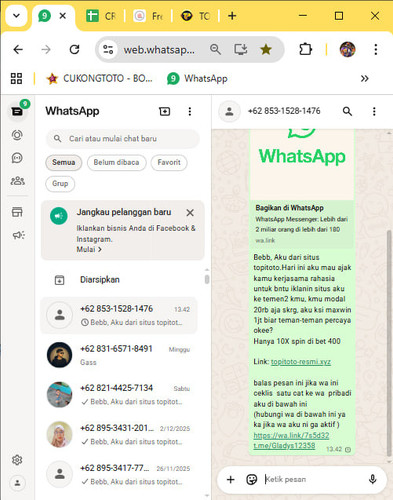Image resolution: width=393 pixels, height=500 pixels.
Task: Open the Chrome three-dot menu
Action: tap(376, 50)
